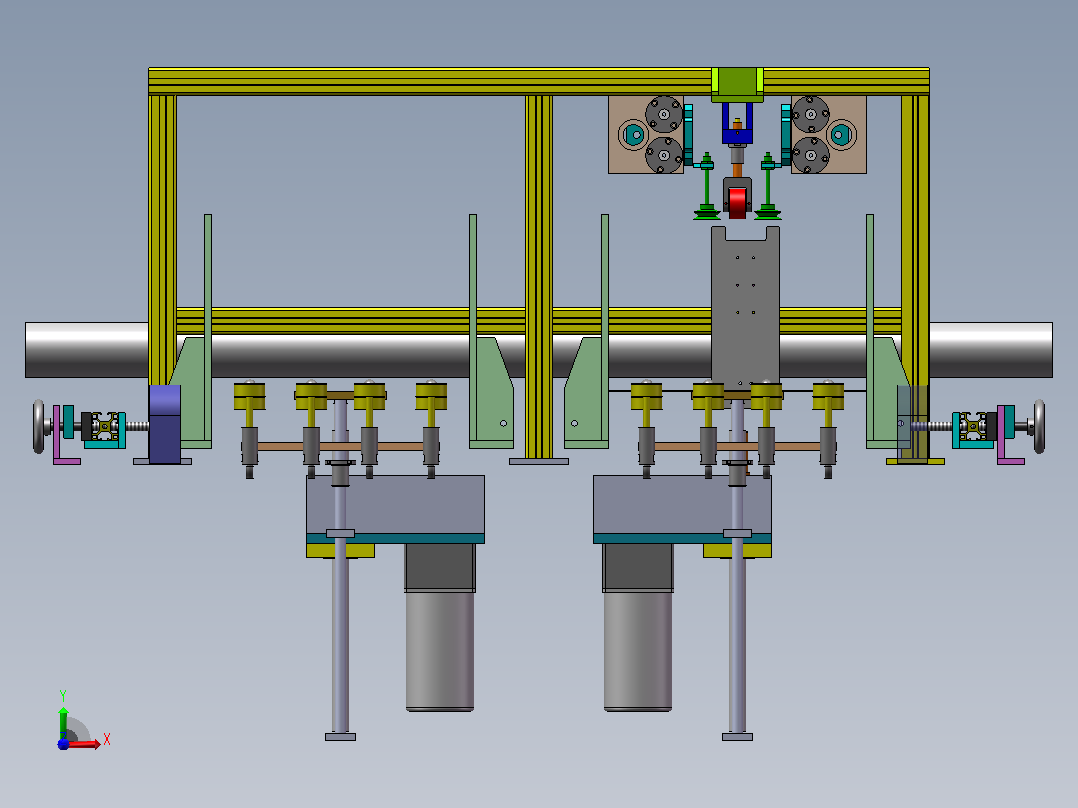Click the left gray motor cylinder
The height and width of the screenshot is (808, 1078).
439,651
